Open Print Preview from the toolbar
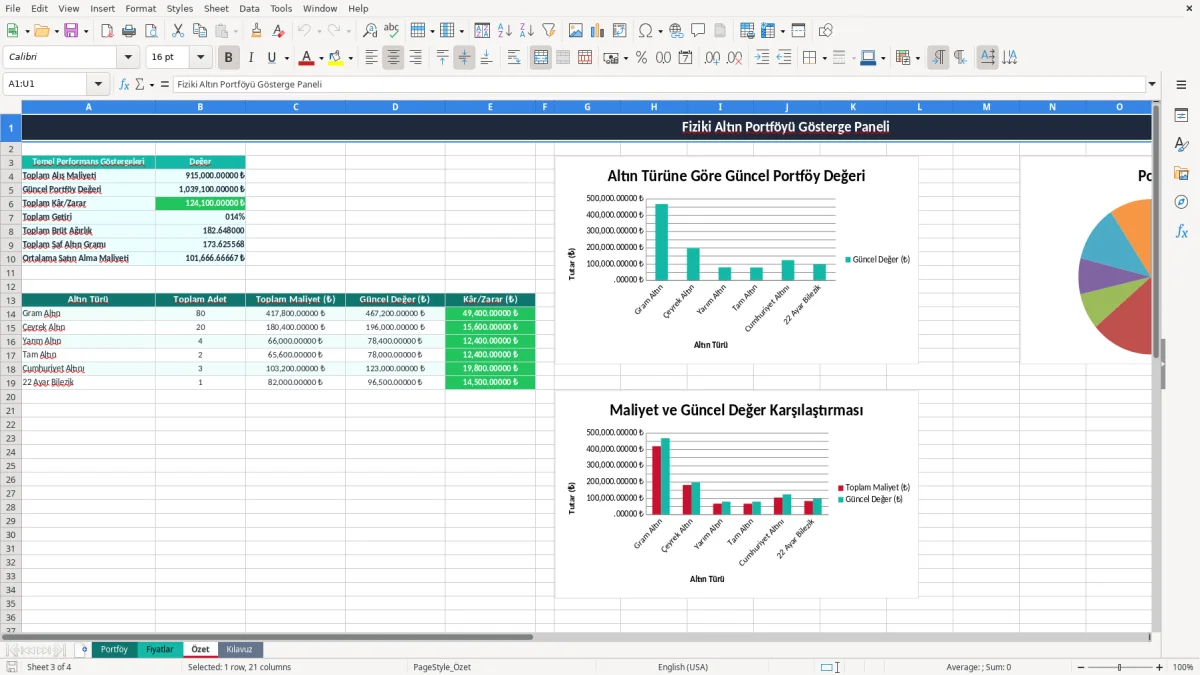The image size is (1200, 675). pos(150,31)
